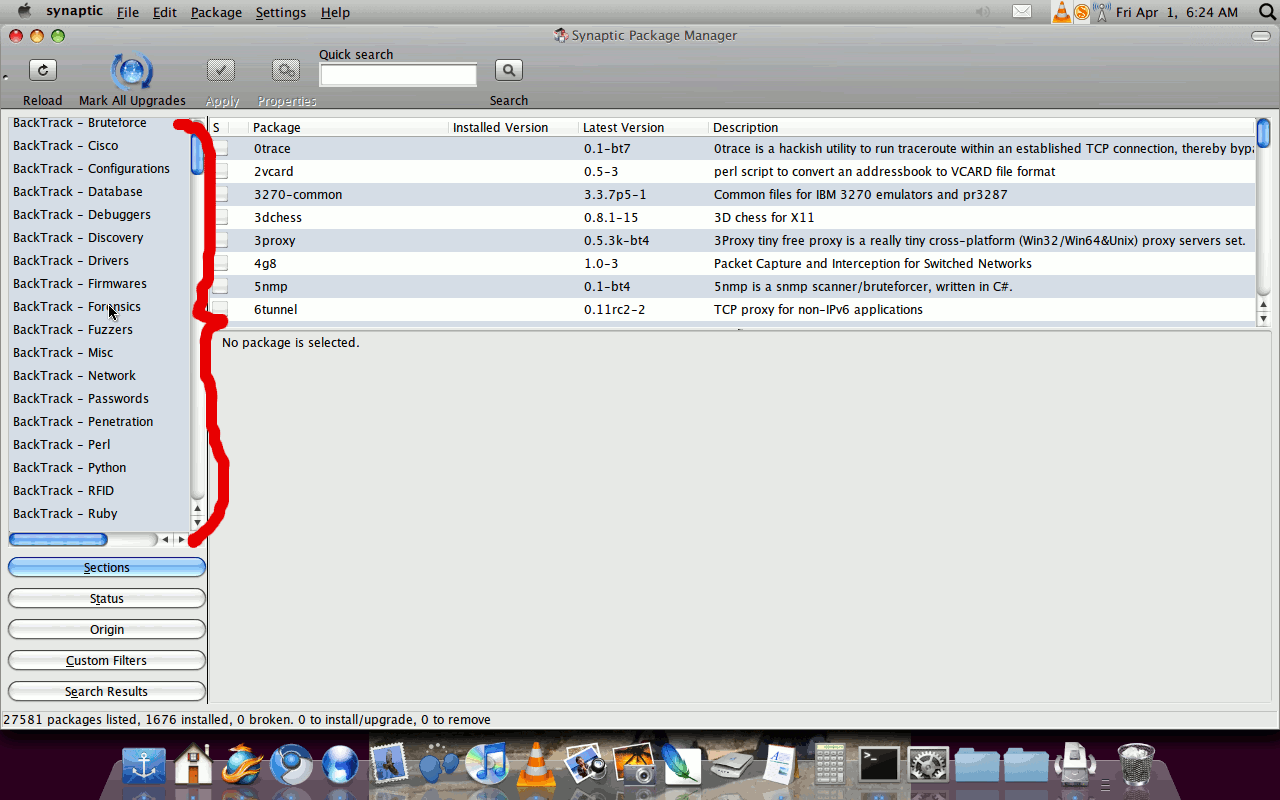Image resolution: width=1280 pixels, height=800 pixels.
Task: Click the volume speaker icon in menu bar
Action: (x=983, y=12)
